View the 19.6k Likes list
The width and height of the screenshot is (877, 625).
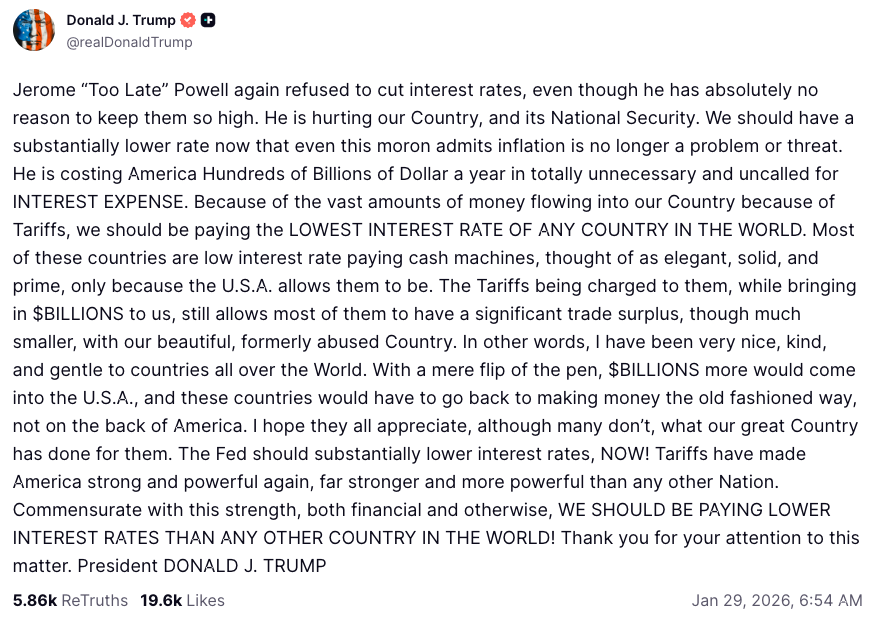pyautogui.click(x=182, y=600)
